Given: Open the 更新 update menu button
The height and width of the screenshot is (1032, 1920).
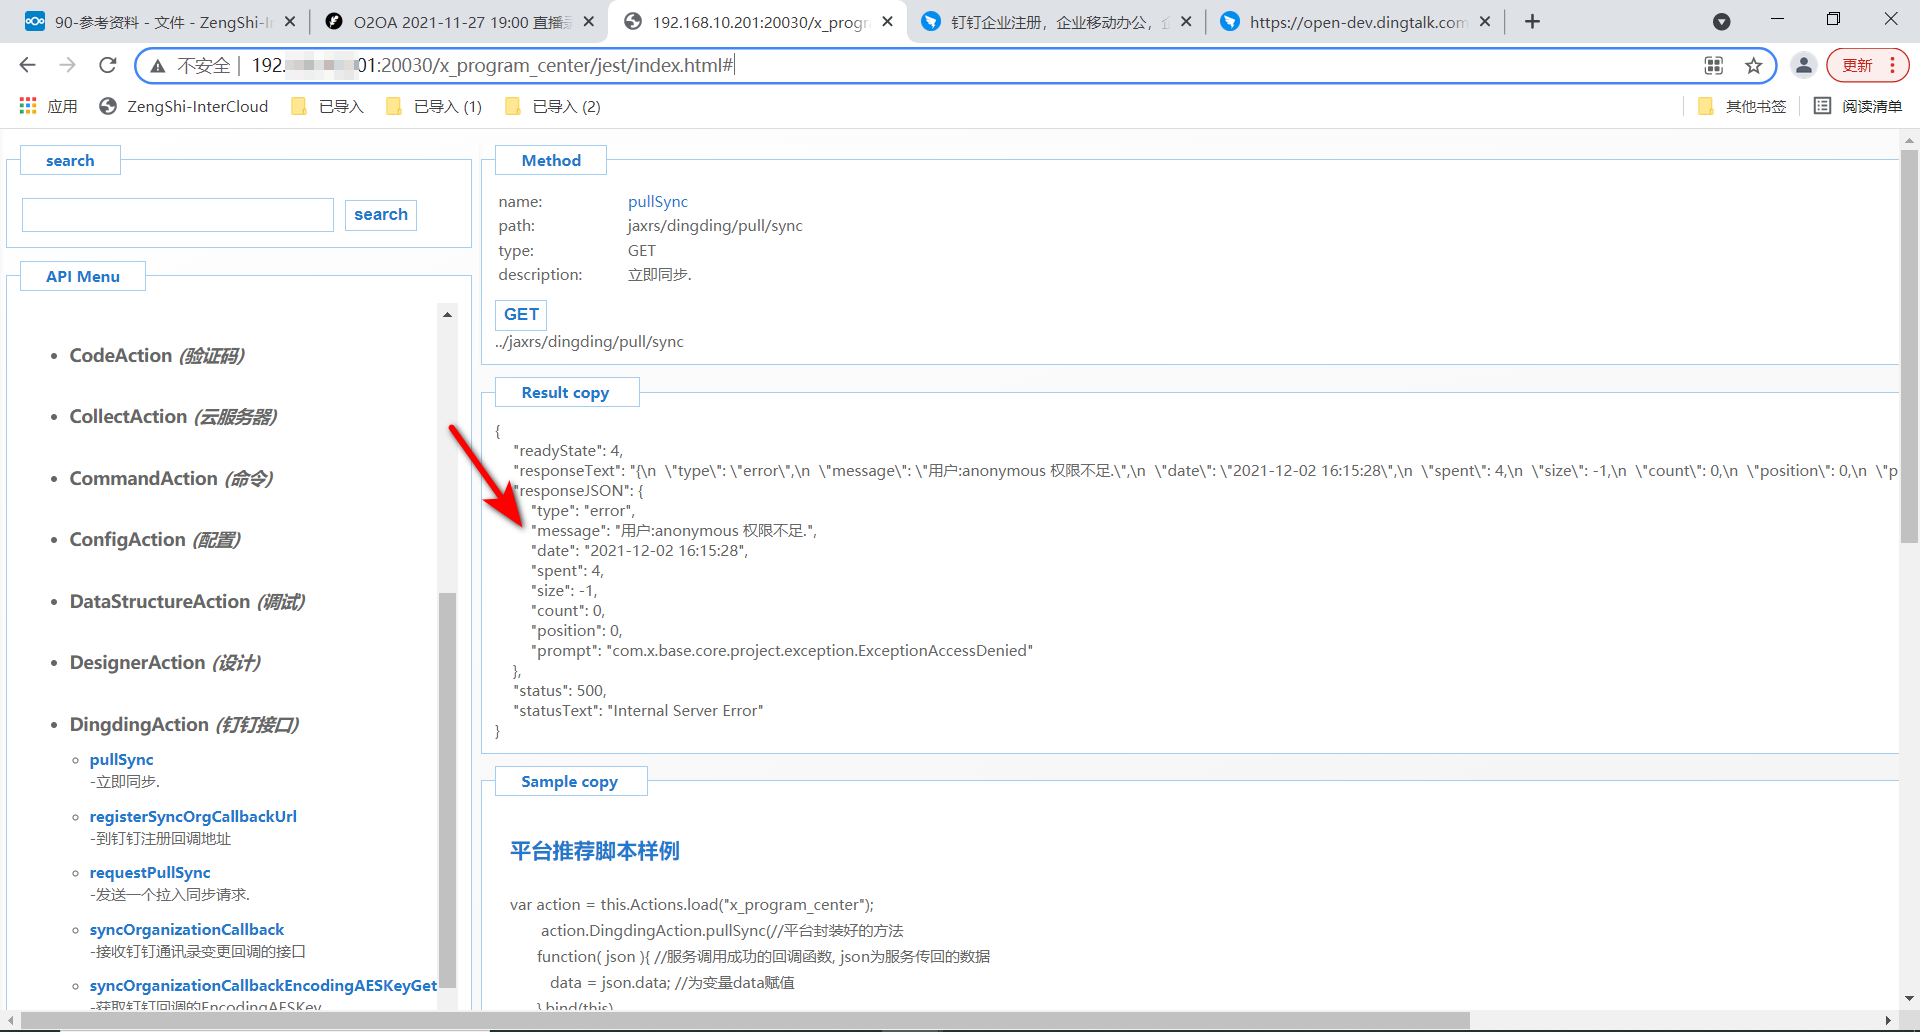Looking at the screenshot, I should tap(1868, 65).
